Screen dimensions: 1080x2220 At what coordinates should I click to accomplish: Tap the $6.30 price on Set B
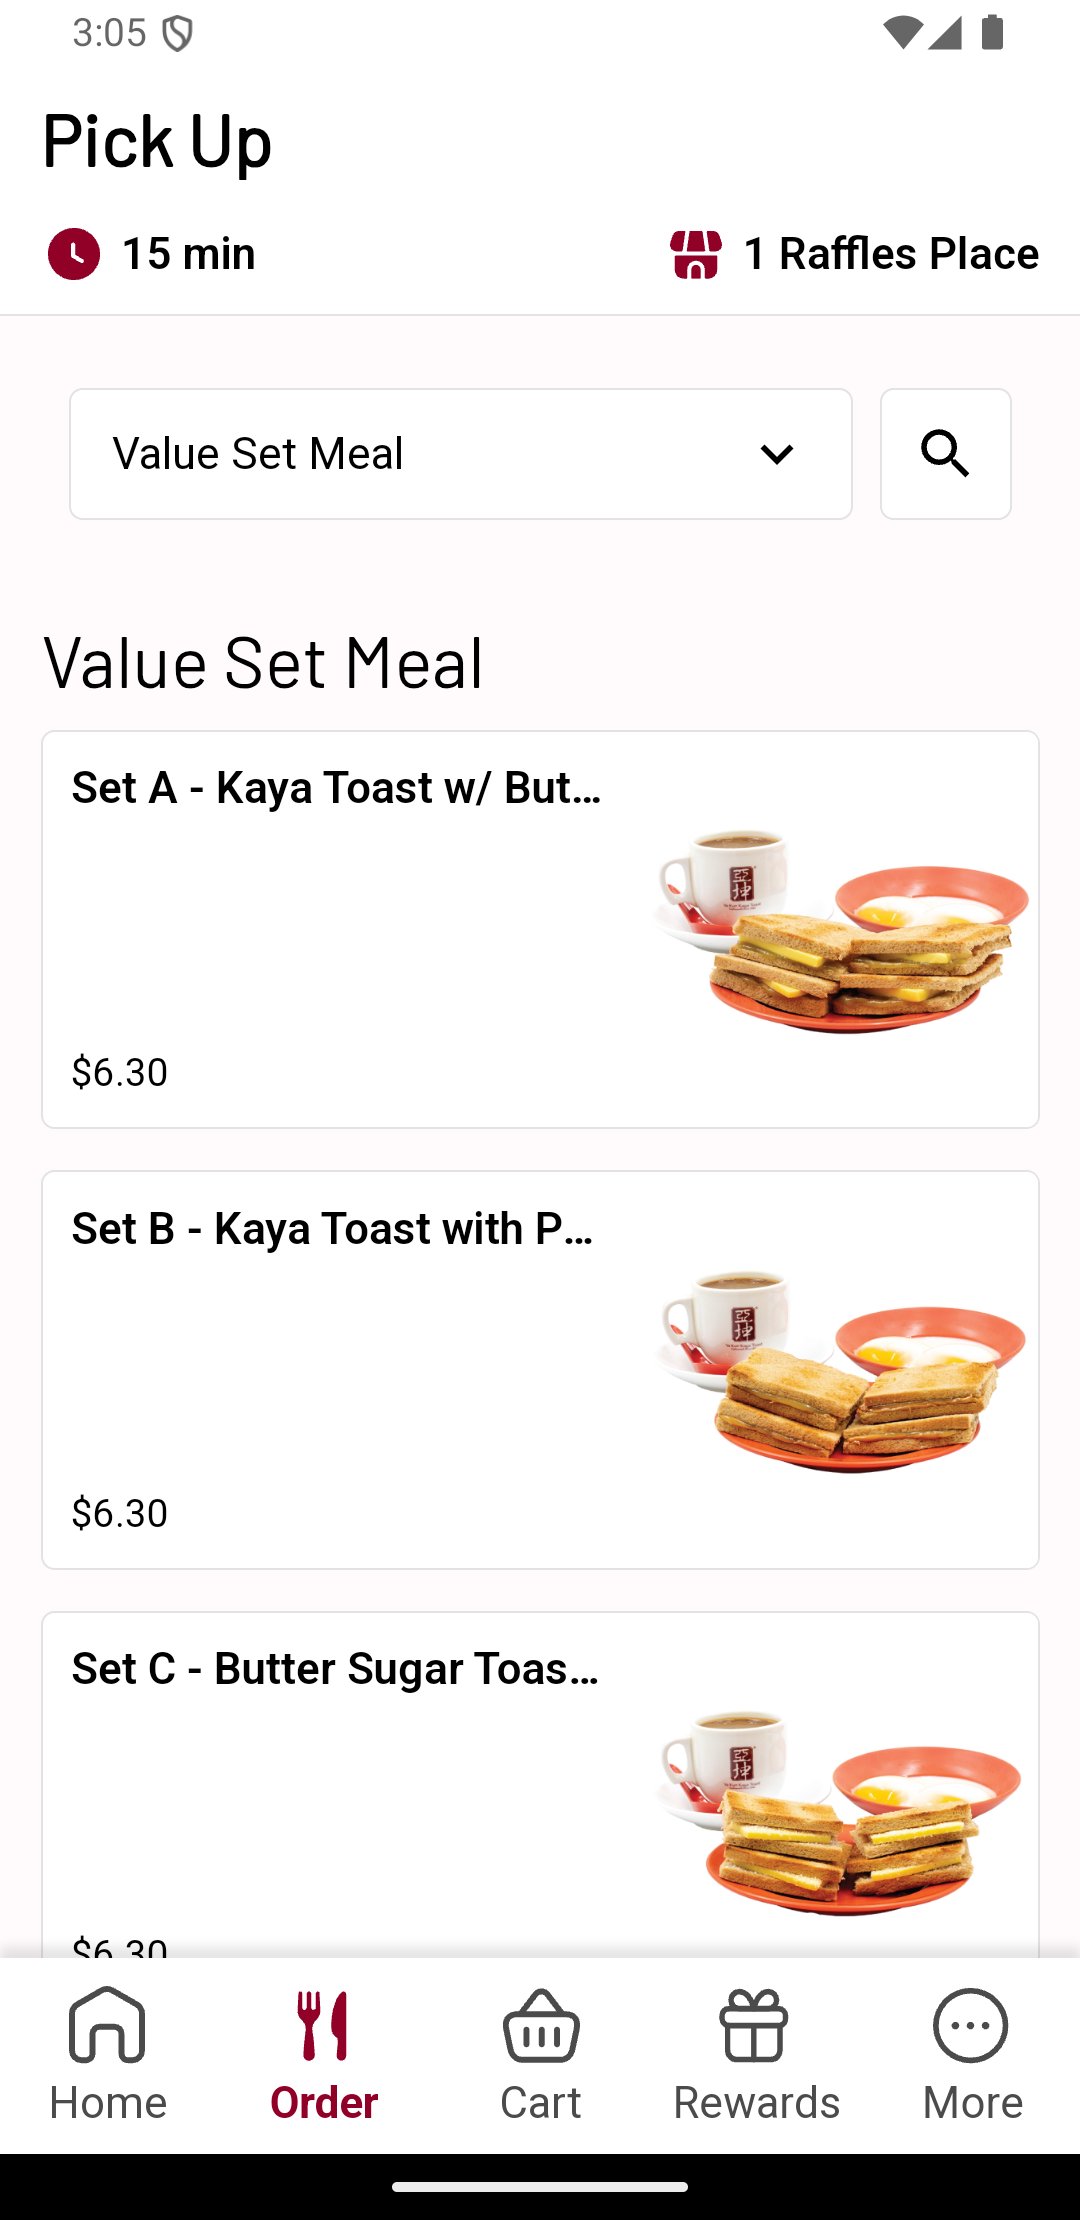tap(120, 1513)
